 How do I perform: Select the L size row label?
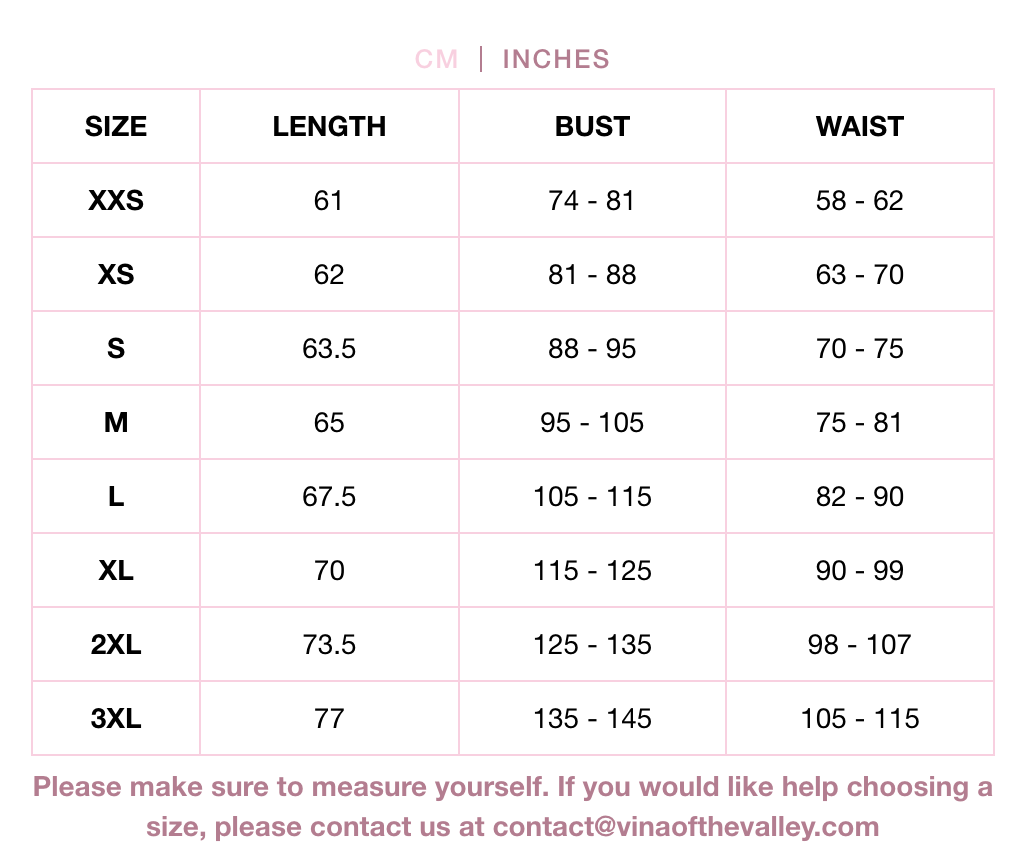tap(116, 497)
